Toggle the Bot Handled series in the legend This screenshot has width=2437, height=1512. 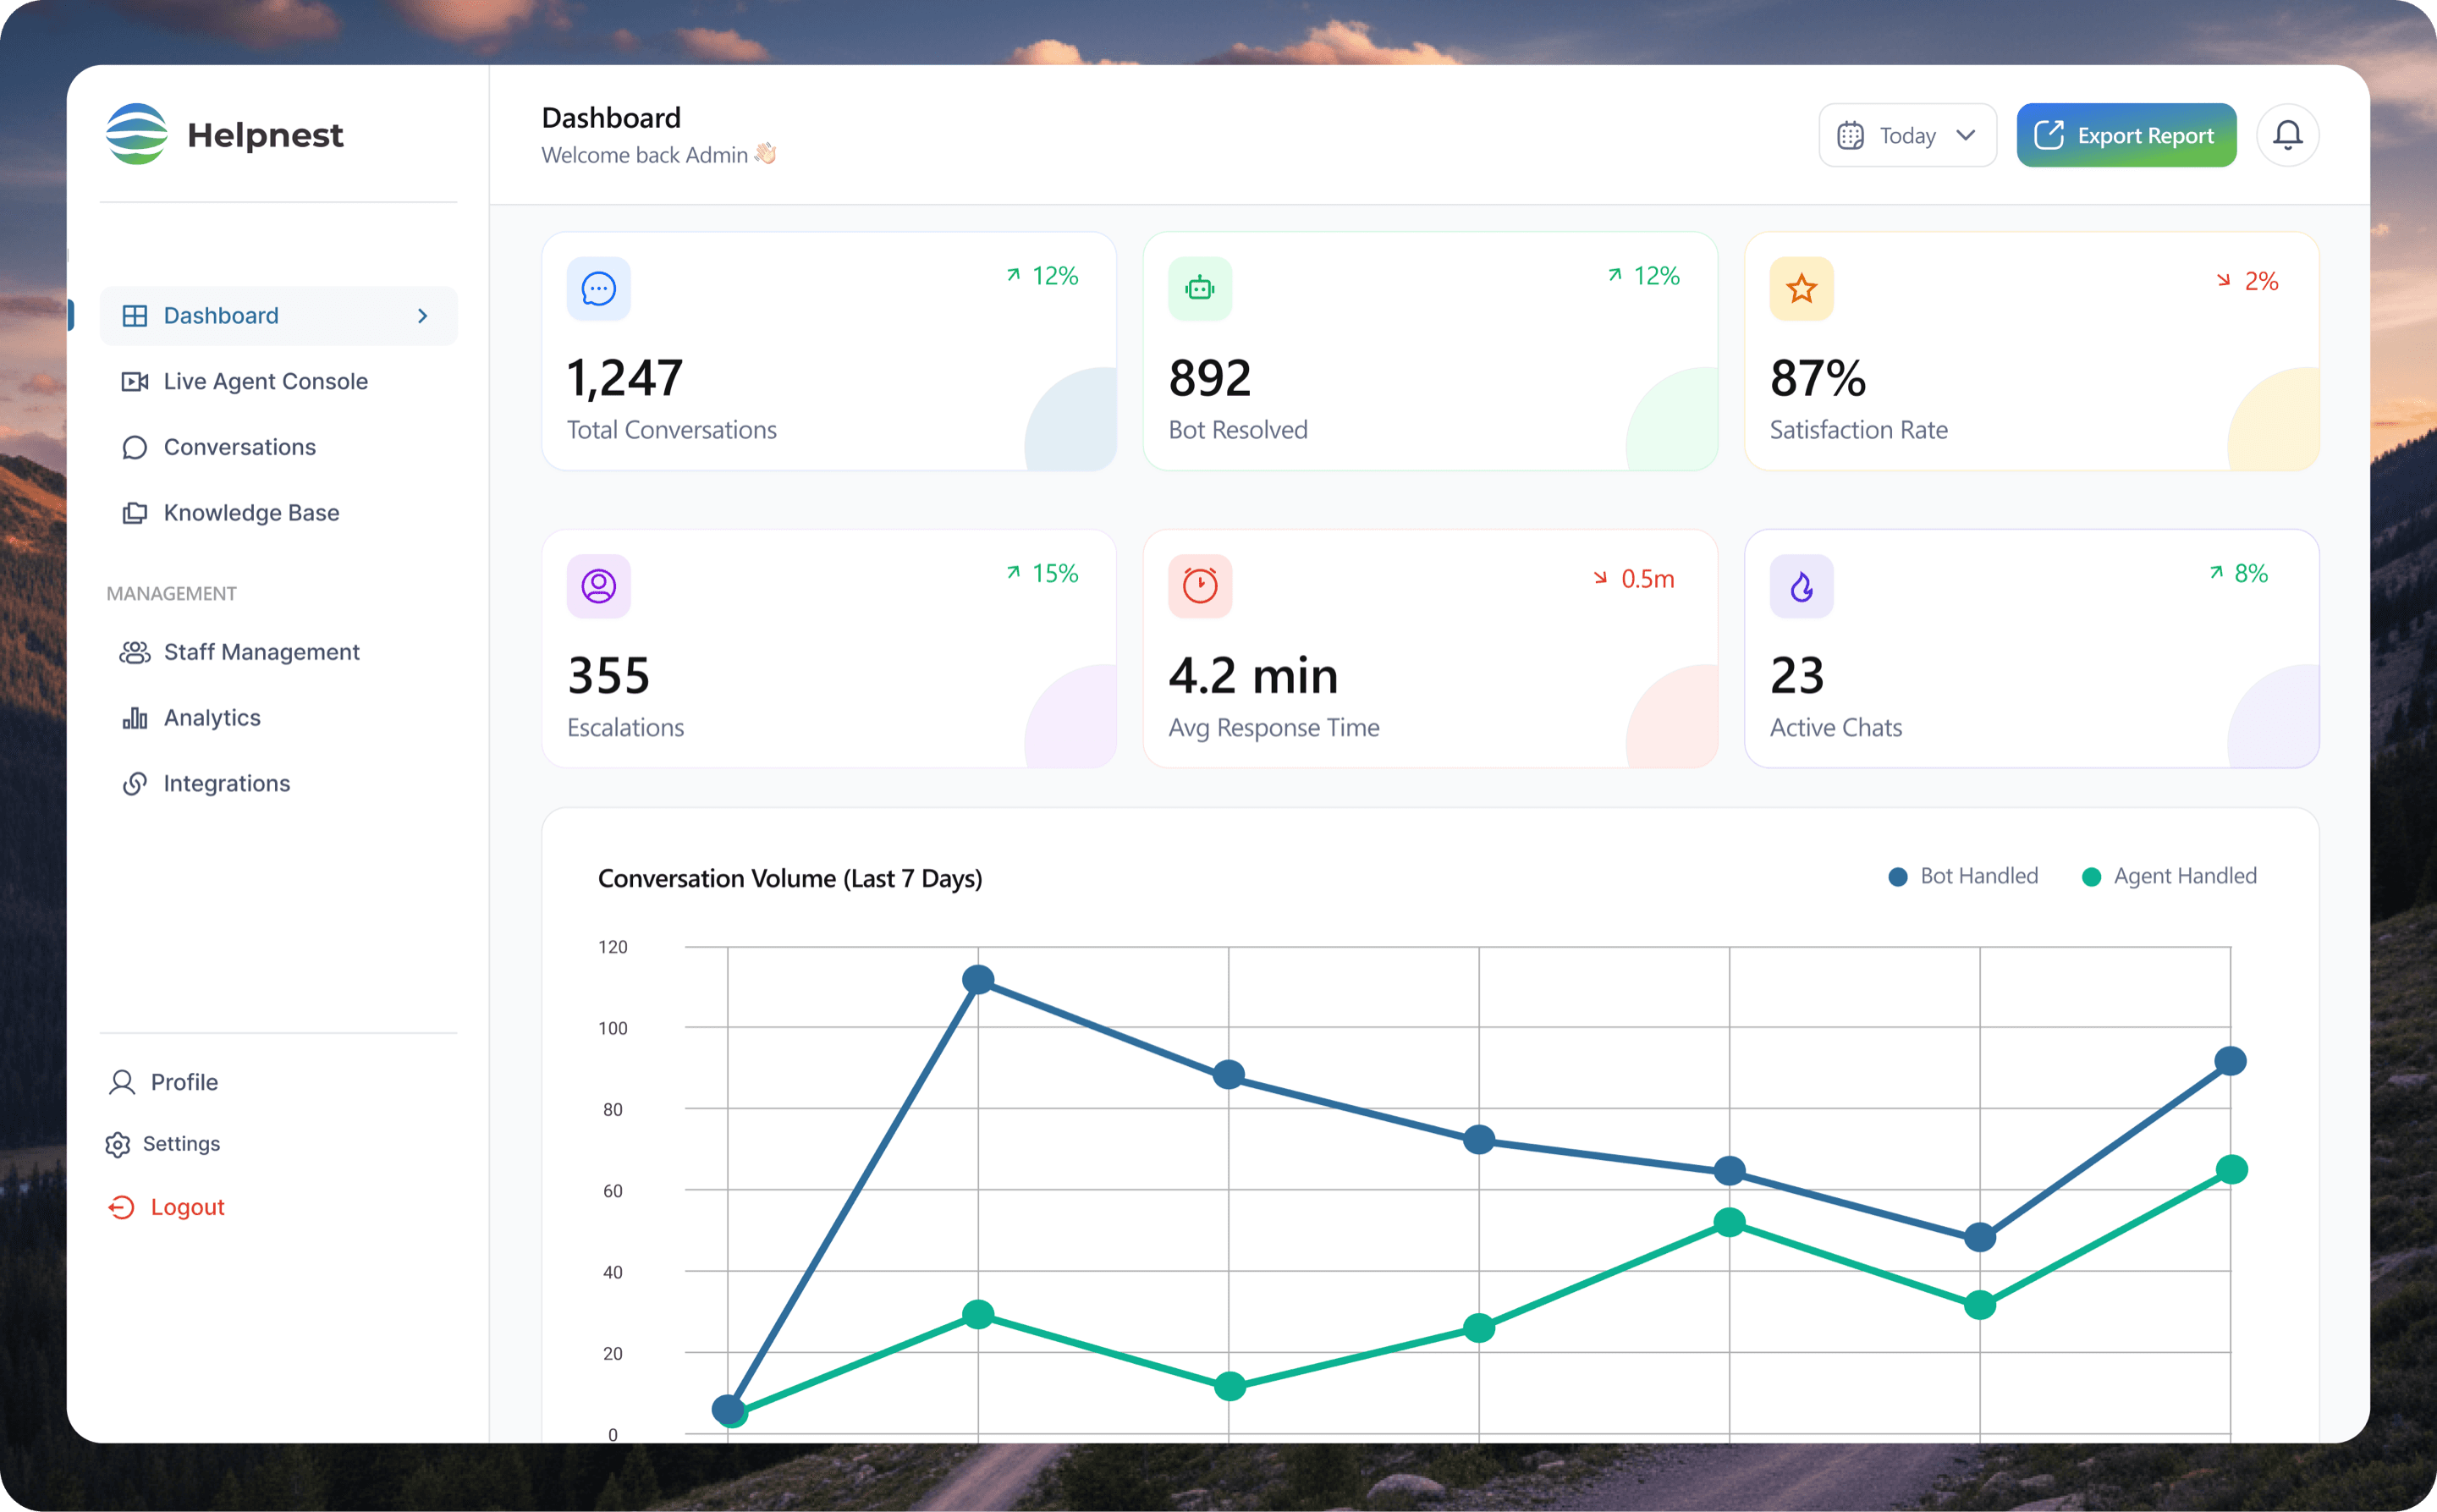1962,876
